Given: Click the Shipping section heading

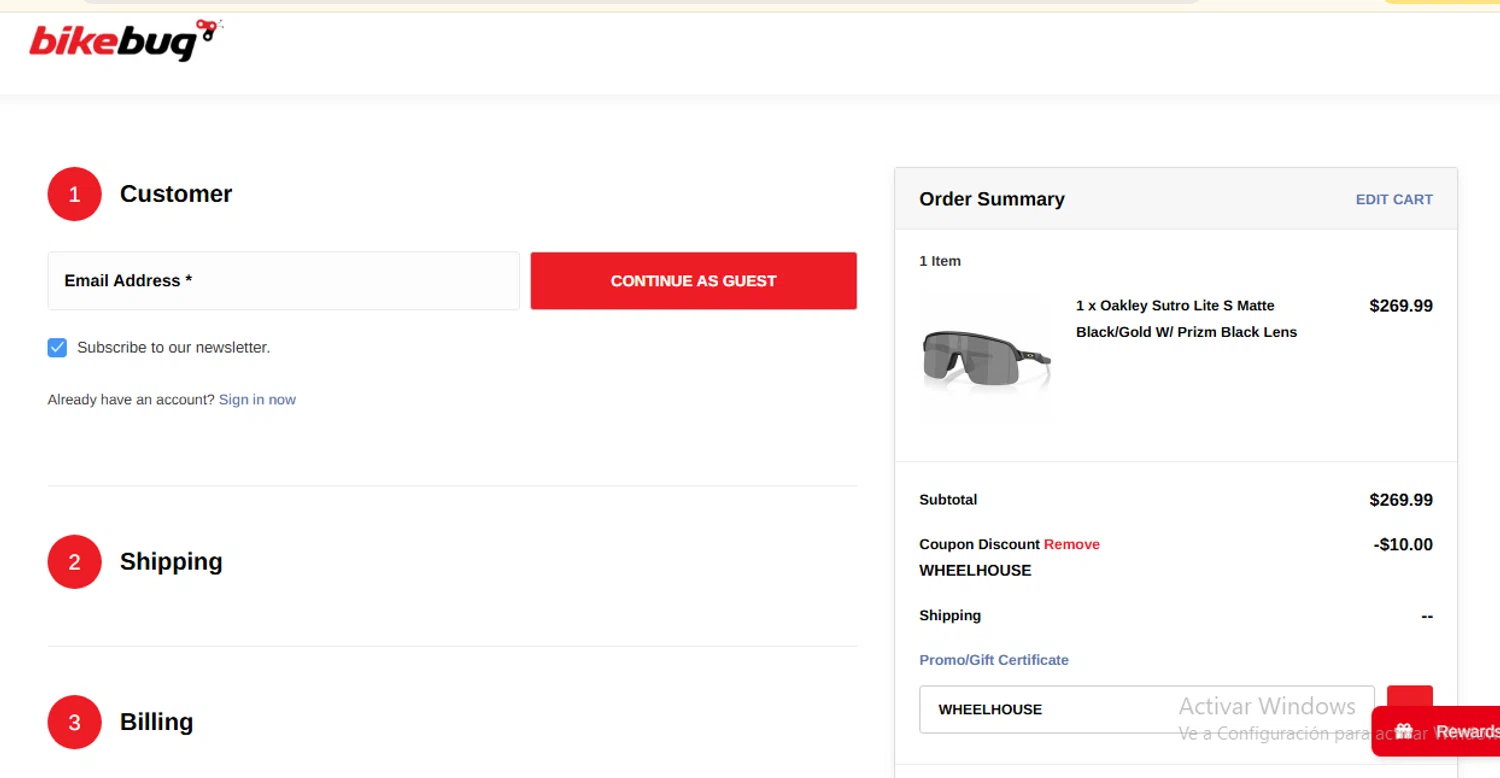Looking at the screenshot, I should (x=171, y=562).
